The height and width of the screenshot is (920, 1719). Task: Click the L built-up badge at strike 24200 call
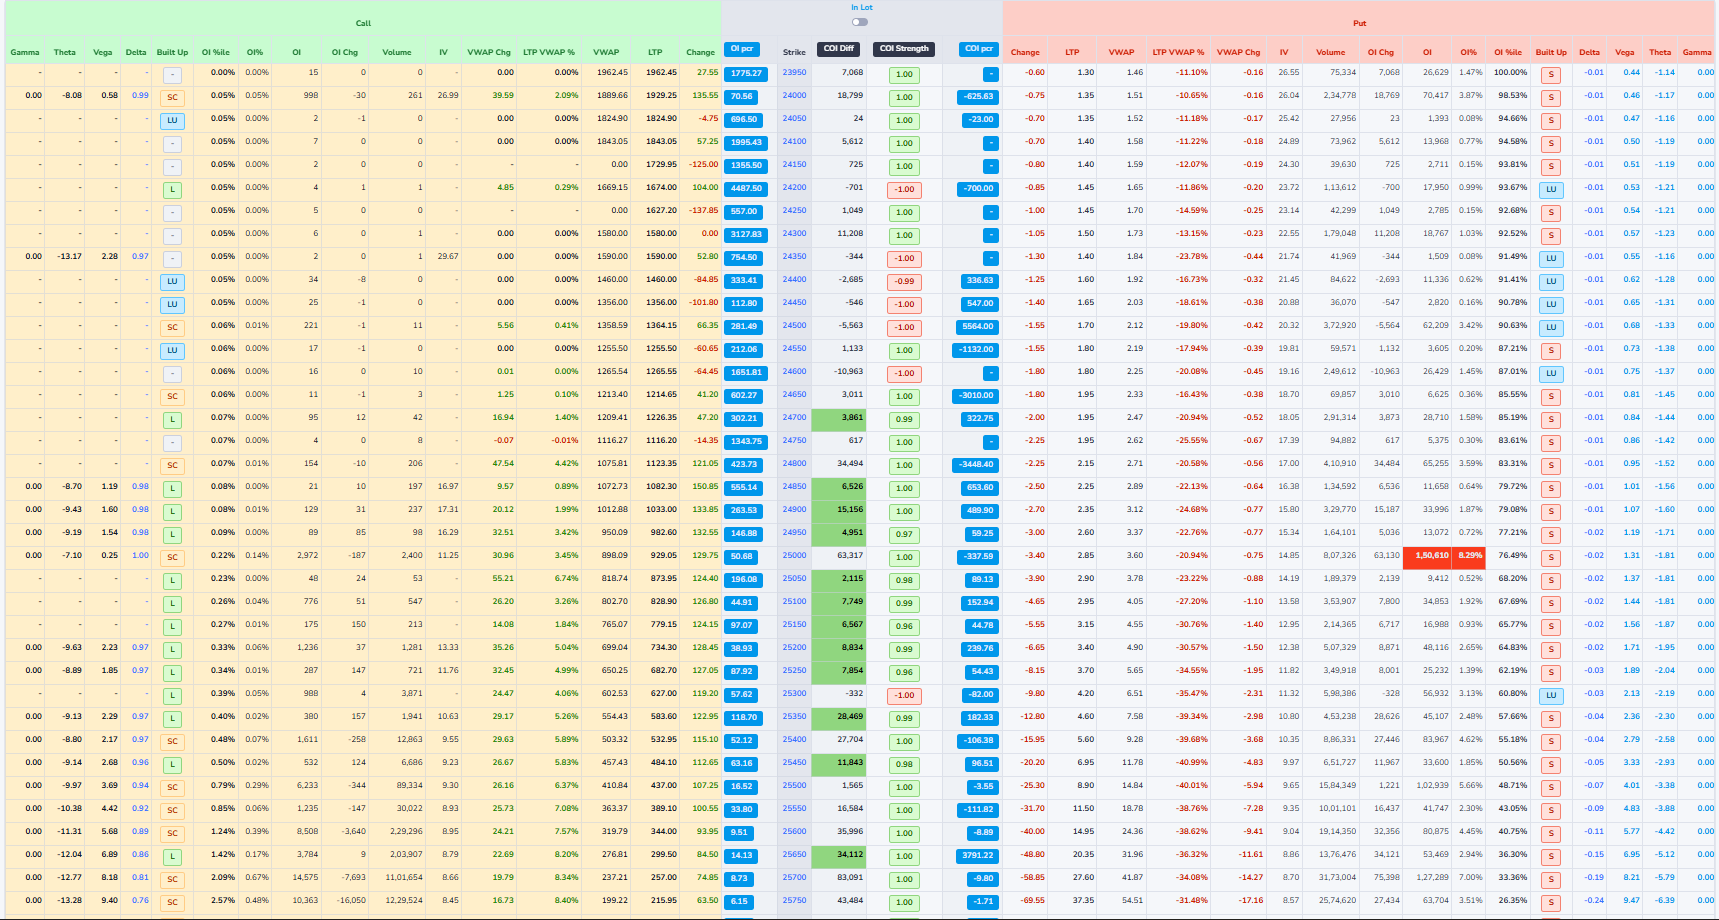click(172, 188)
